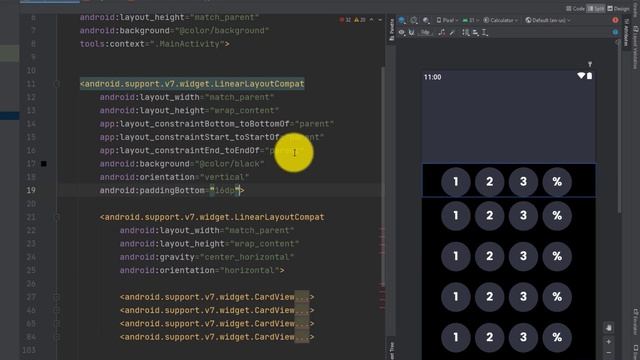640x360 pixels.
Task: Click the pack icon in design toolbar
Action: click(466, 32)
